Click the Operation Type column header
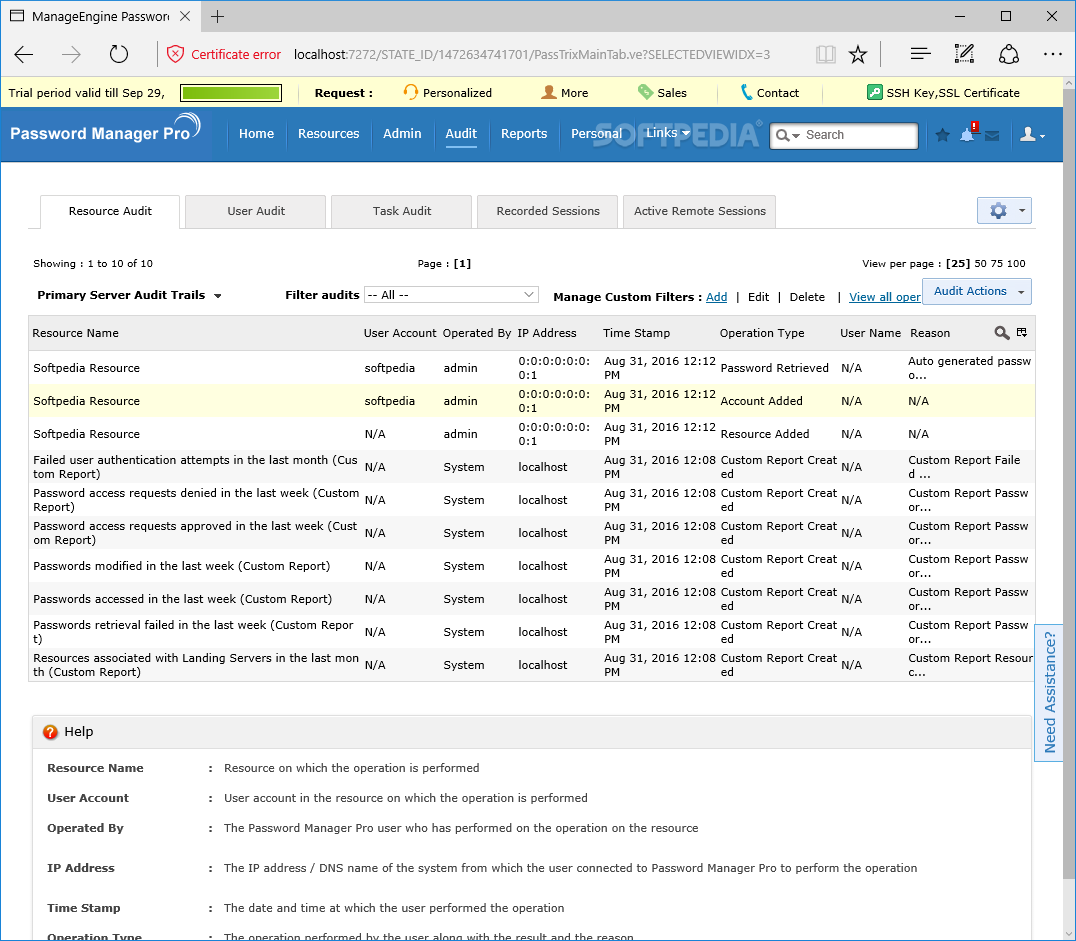The height and width of the screenshot is (941, 1076). (762, 333)
